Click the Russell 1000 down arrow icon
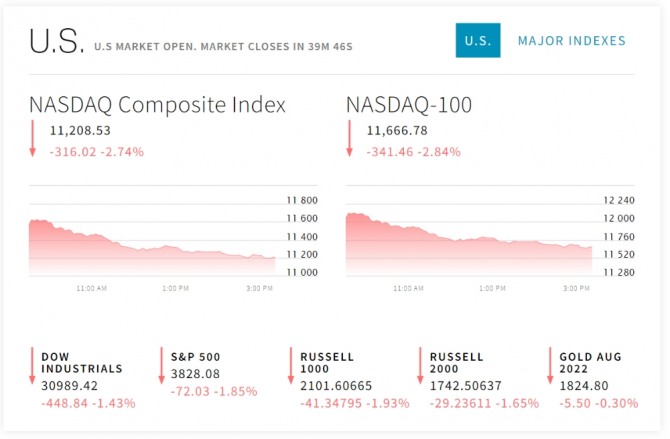 pos(292,366)
